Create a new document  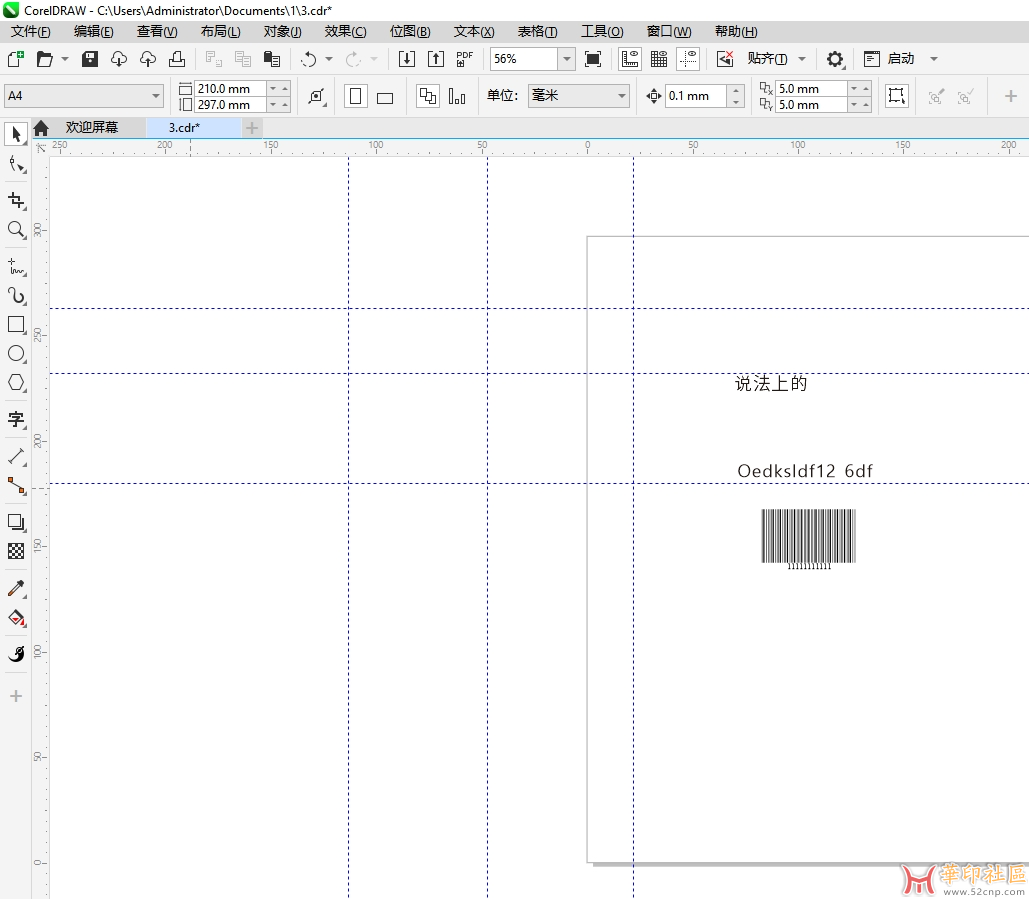coord(16,59)
